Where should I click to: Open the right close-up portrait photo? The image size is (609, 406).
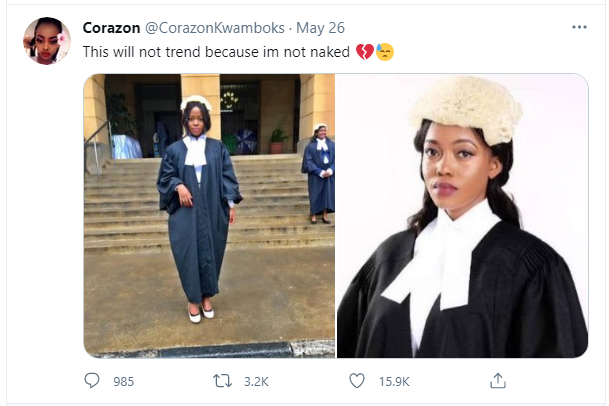pyautogui.click(x=462, y=215)
